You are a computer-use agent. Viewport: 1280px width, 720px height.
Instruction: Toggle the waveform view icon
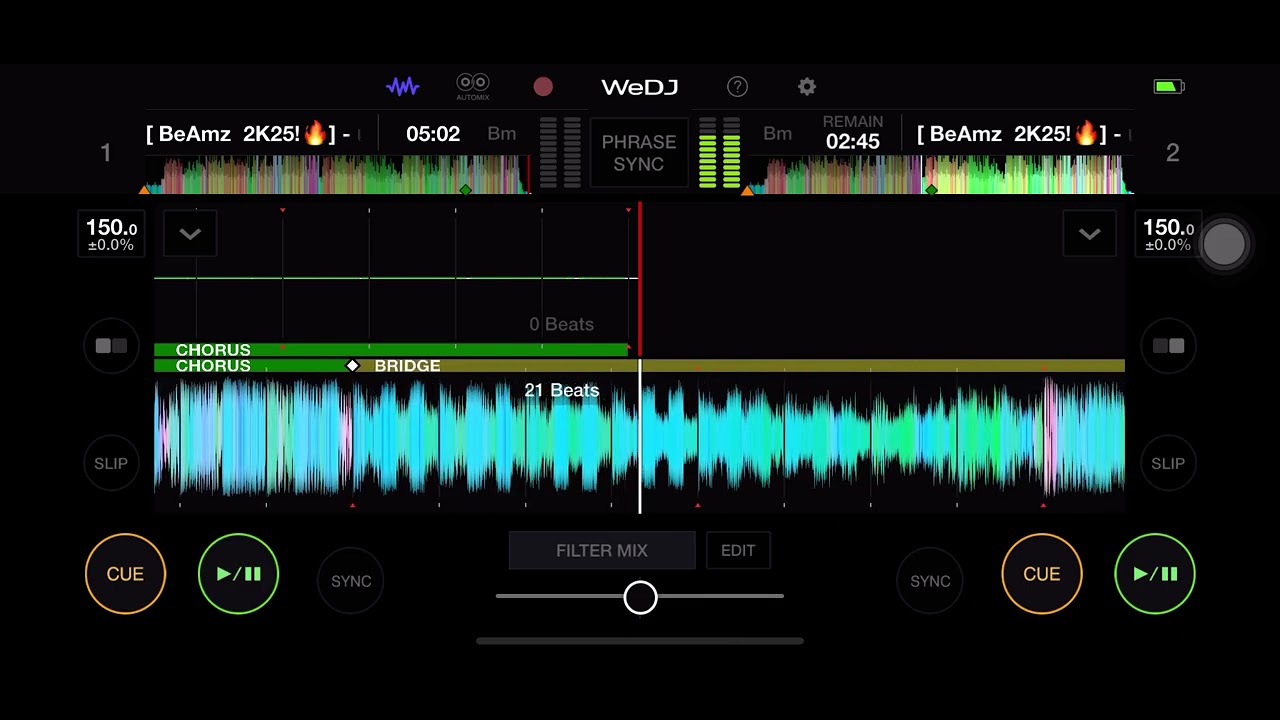[x=402, y=87]
